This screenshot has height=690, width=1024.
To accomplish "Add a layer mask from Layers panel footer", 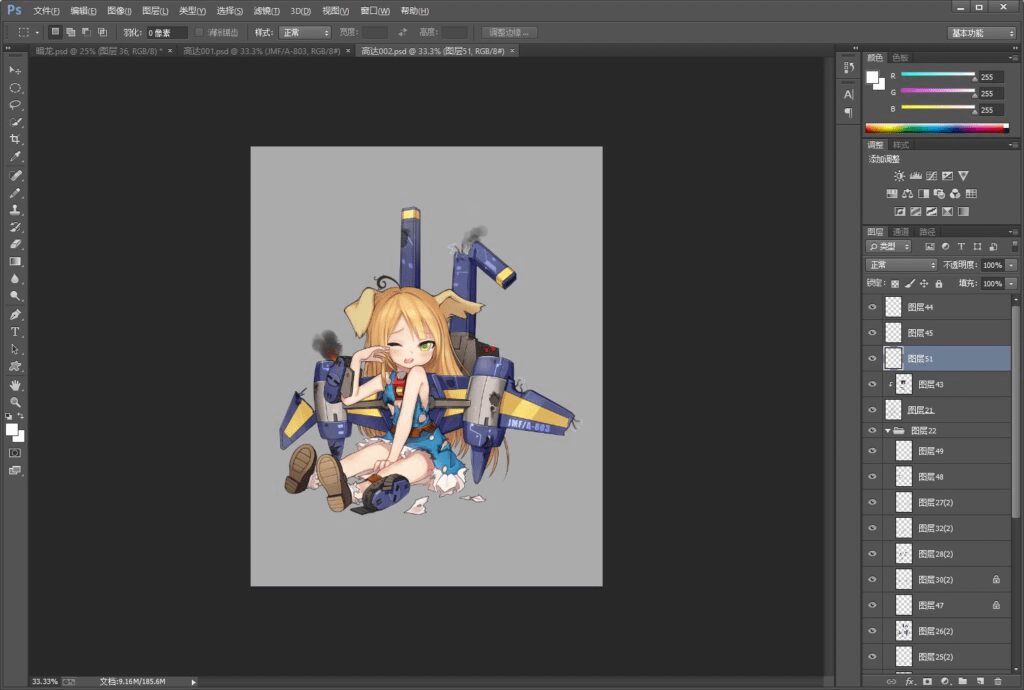I will (x=927, y=682).
